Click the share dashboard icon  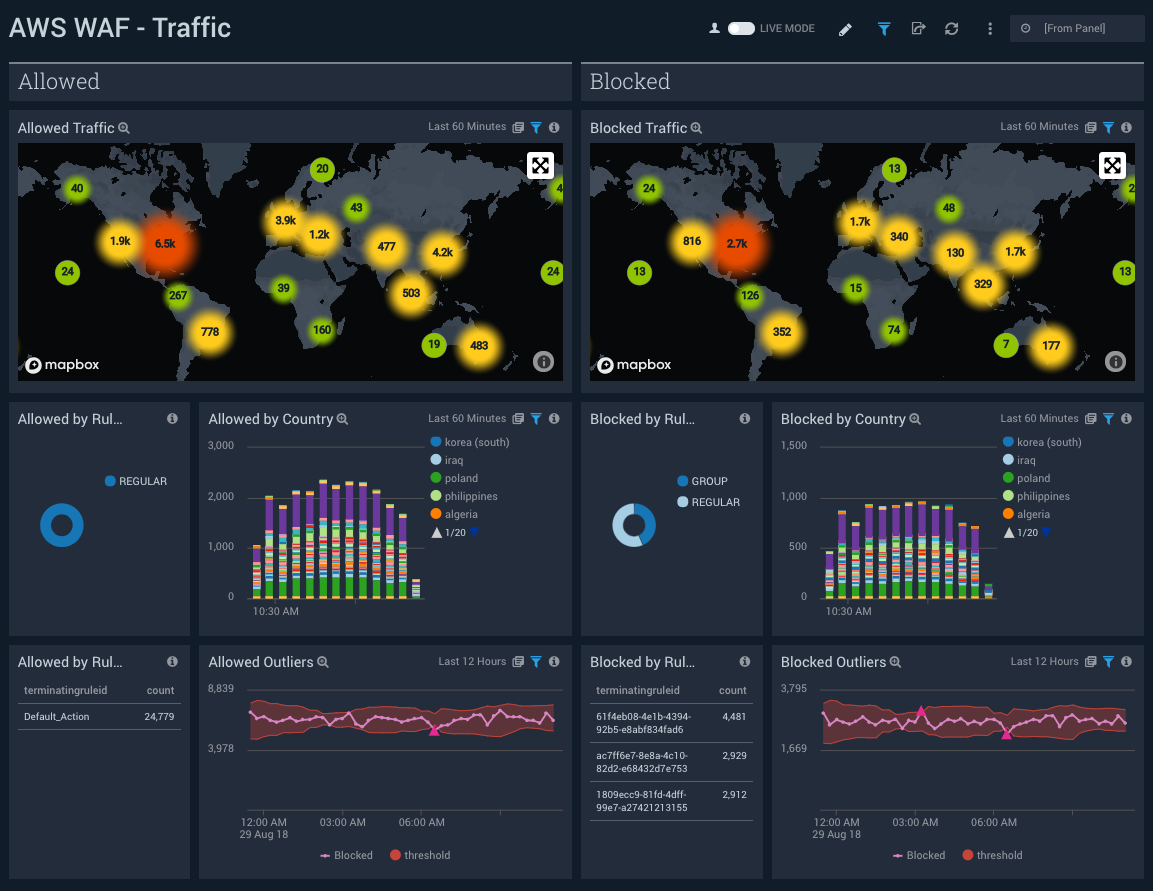(x=918, y=29)
